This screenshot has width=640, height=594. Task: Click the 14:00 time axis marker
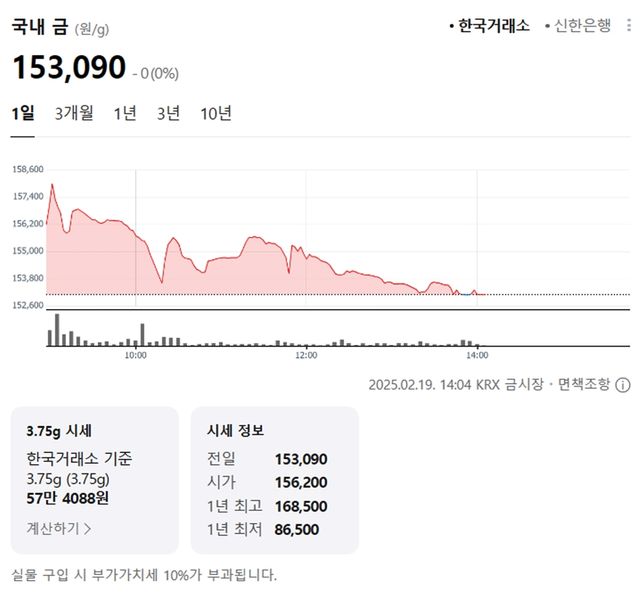(477, 355)
